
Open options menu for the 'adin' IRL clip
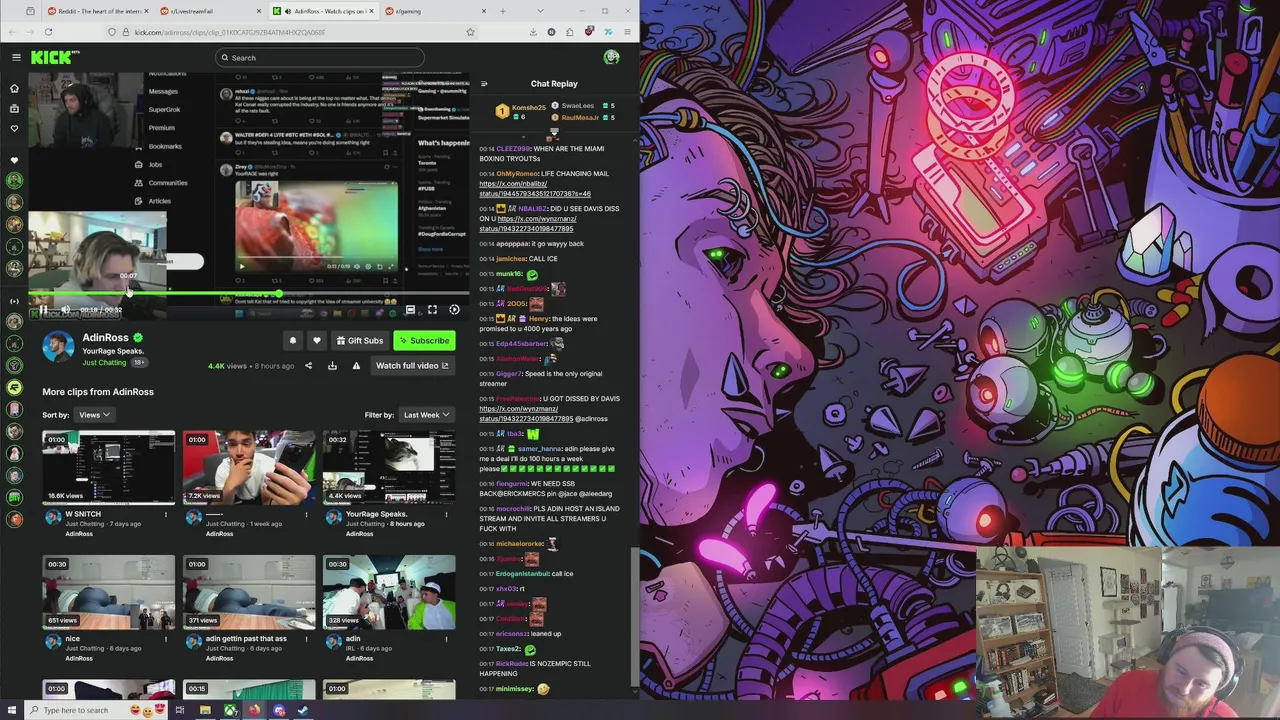[x=447, y=639]
